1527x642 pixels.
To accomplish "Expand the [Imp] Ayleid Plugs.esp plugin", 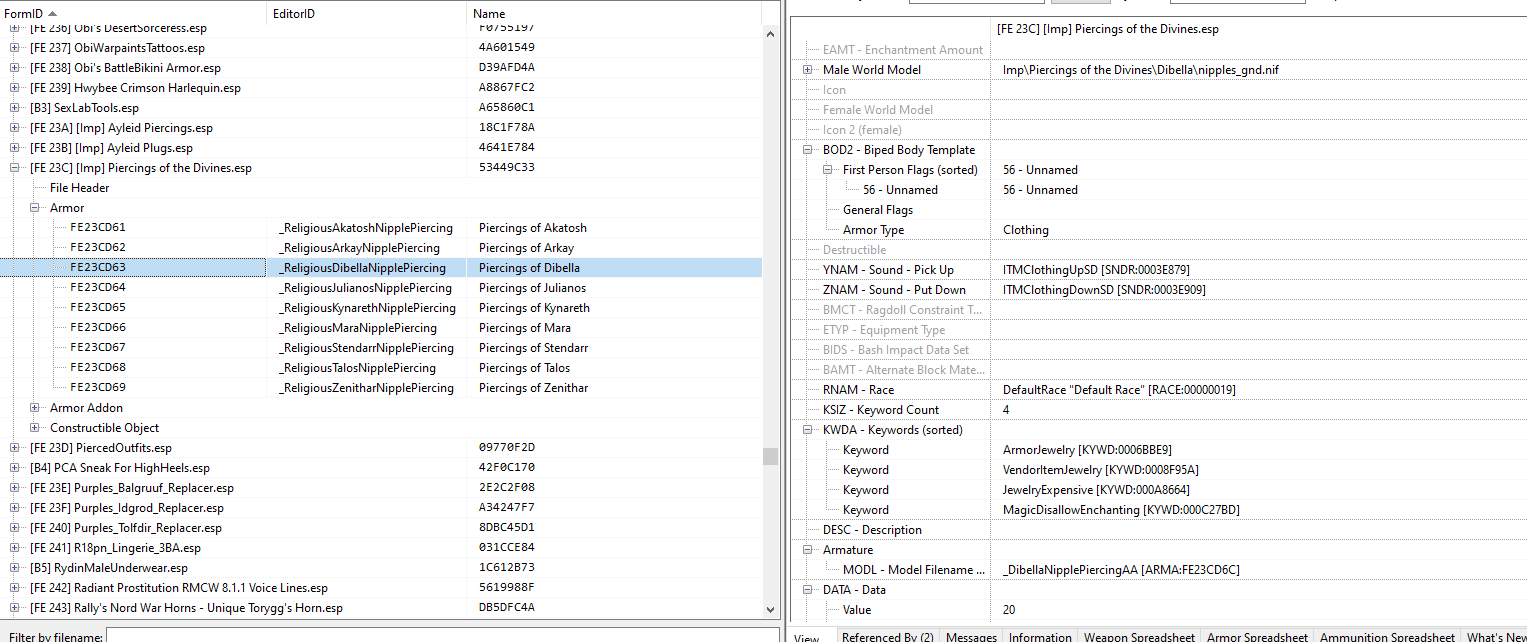I will tap(15, 148).
